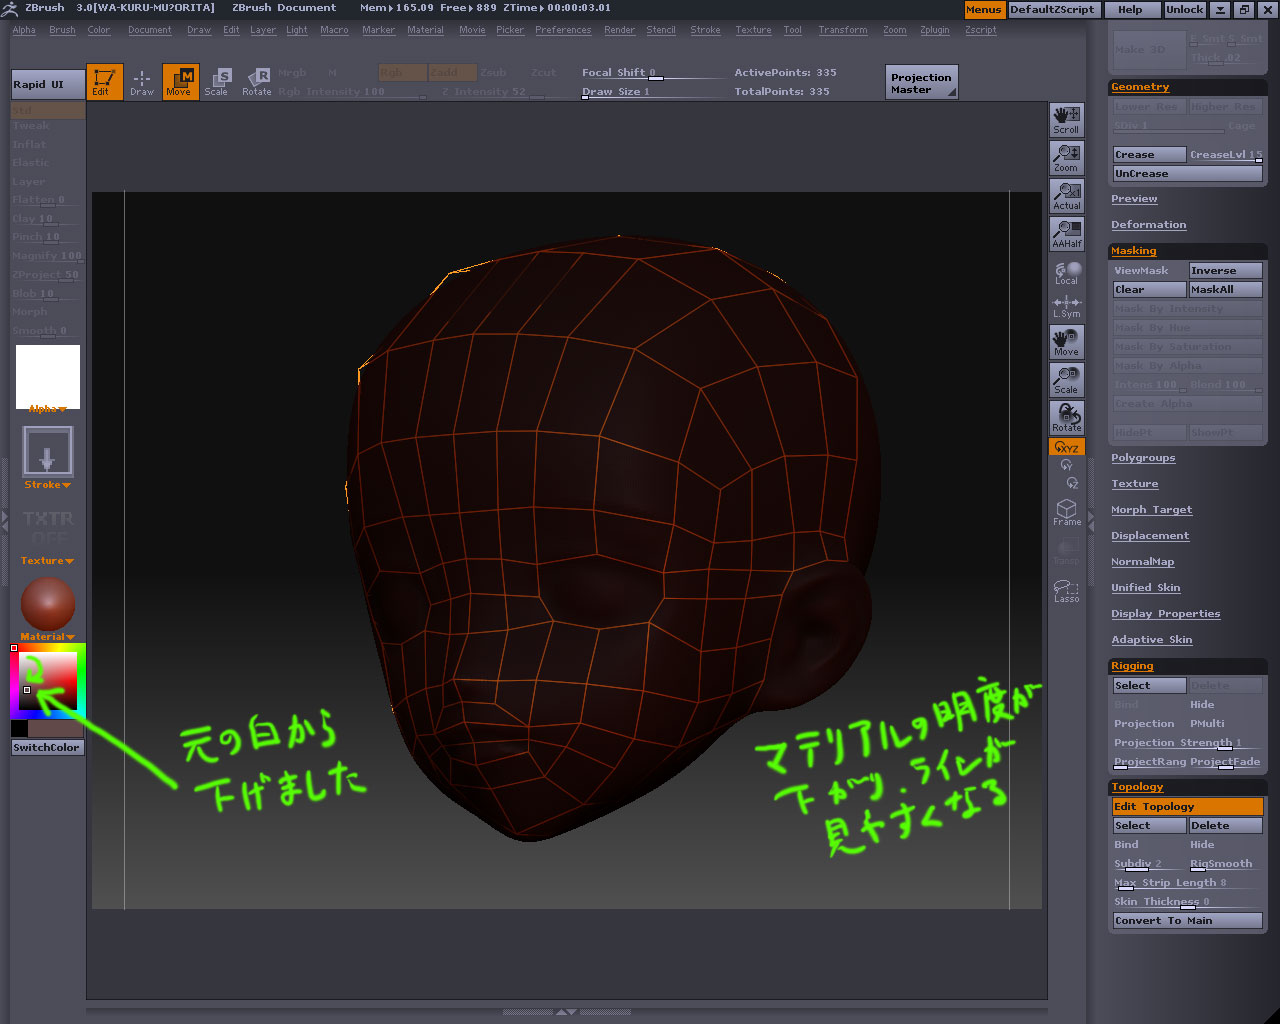1280x1024 pixels.
Task: Select the Rotate tool in top toolbar
Action: coord(257,82)
